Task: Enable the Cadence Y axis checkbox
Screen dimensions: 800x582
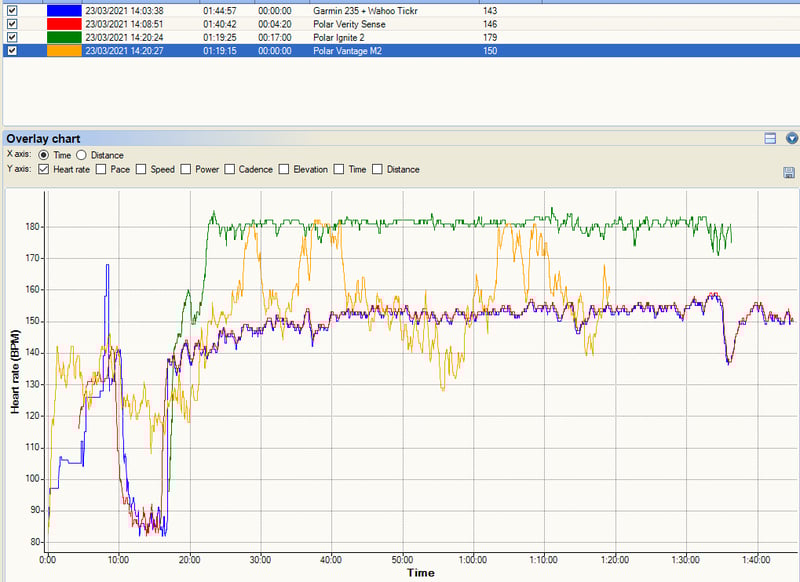Action: (x=230, y=169)
